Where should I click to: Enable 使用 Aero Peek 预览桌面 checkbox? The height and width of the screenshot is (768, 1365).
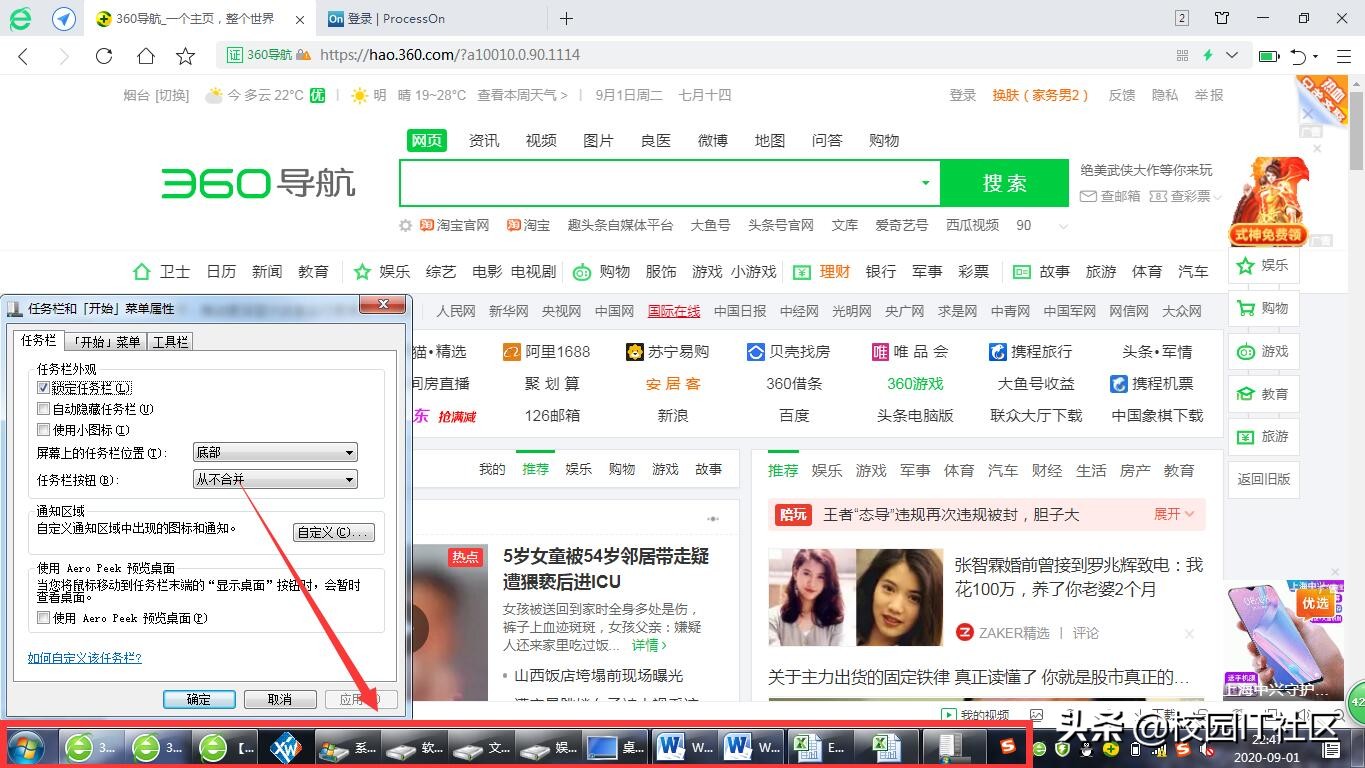point(43,618)
